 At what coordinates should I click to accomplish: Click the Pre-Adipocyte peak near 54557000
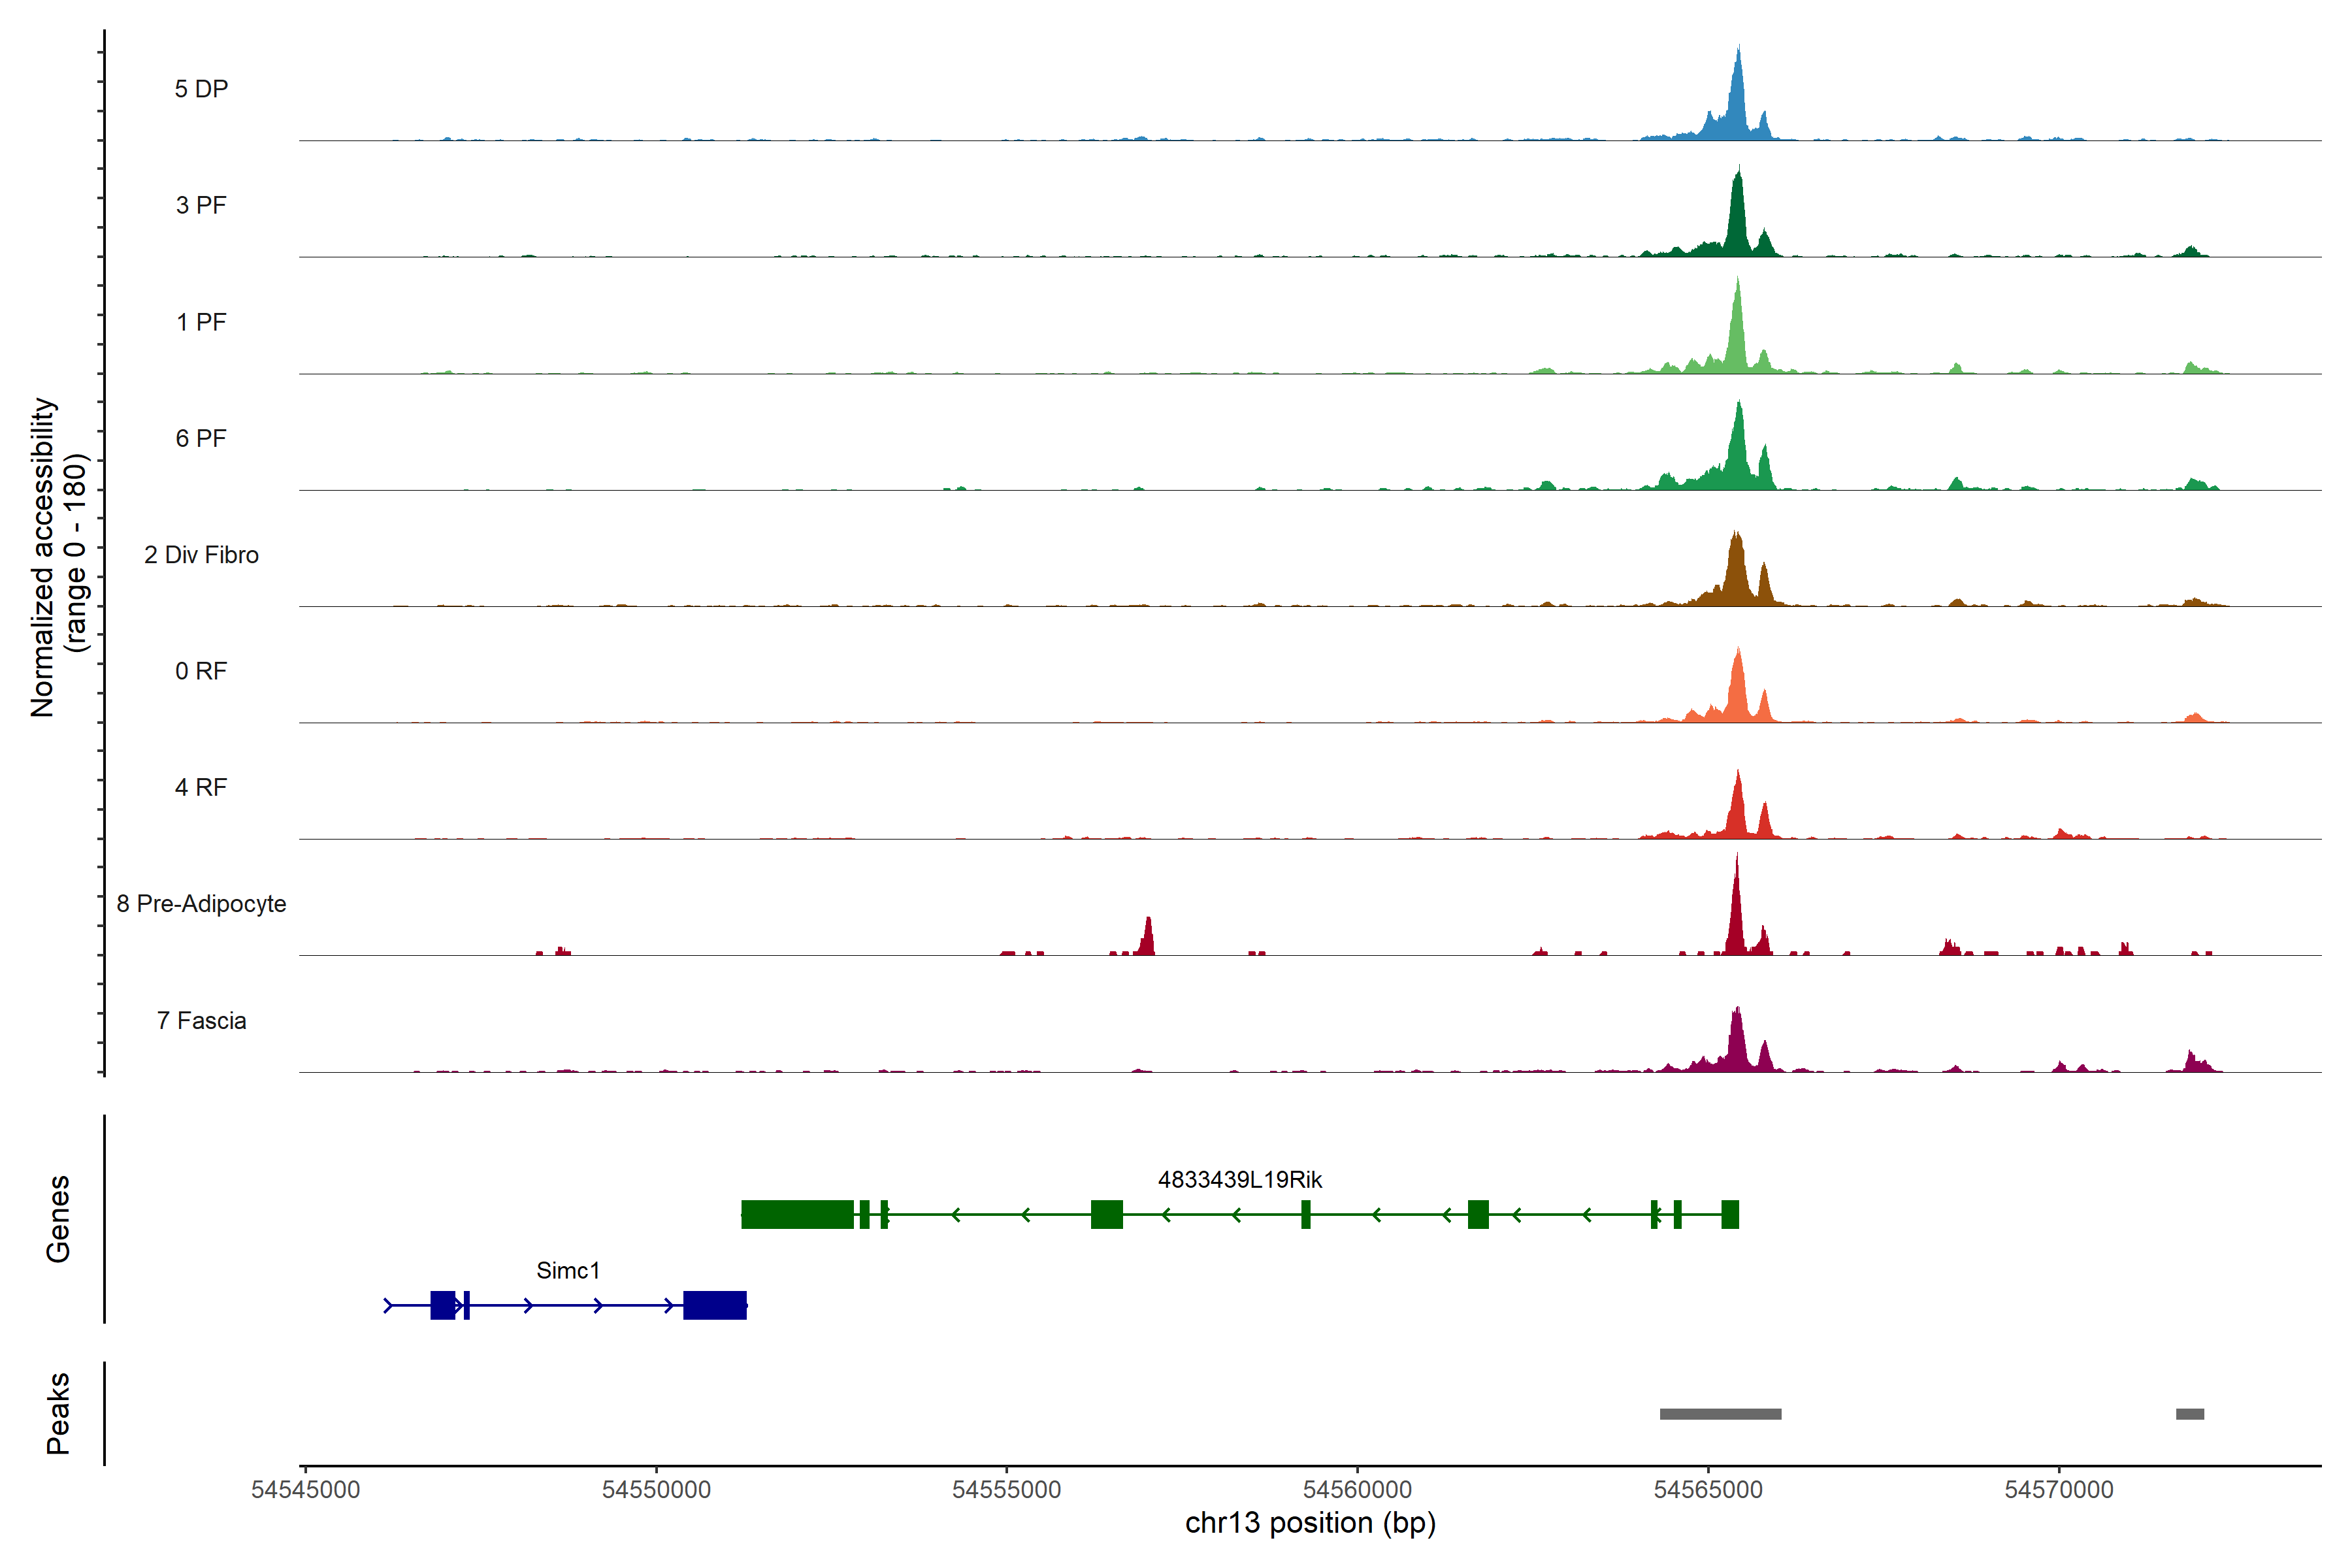point(1148,940)
